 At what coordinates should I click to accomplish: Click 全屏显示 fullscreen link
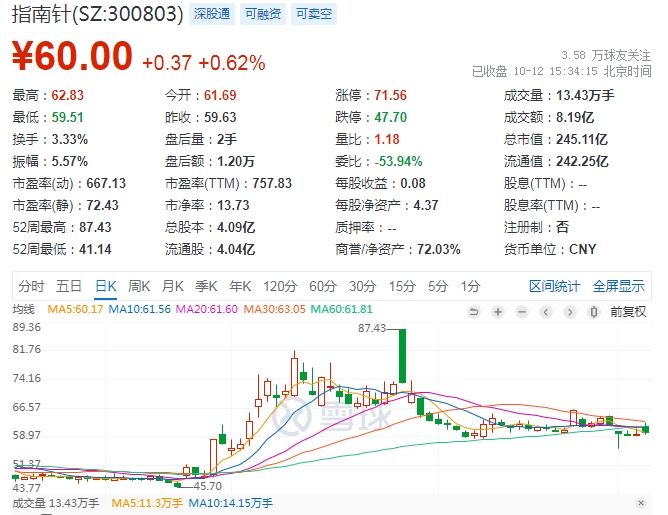click(619, 286)
